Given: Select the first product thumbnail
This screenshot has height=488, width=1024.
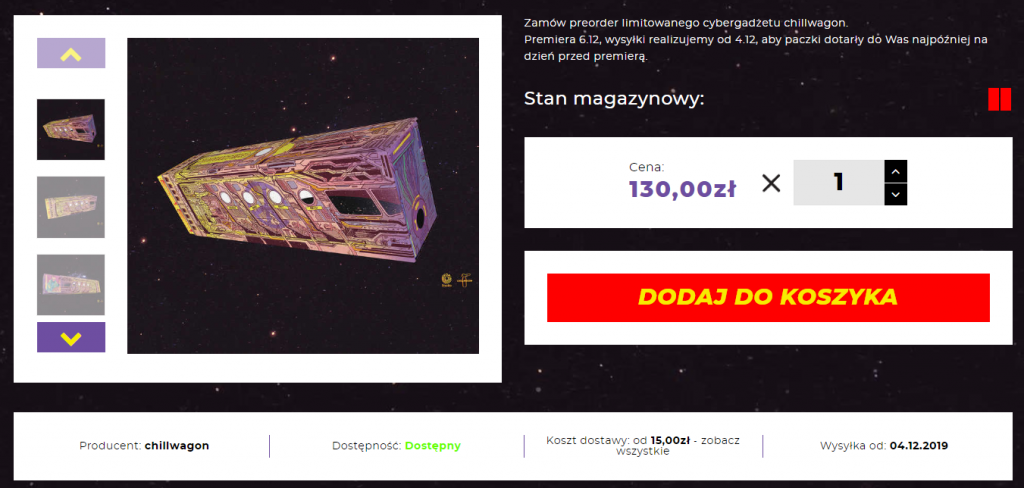Looking at the screenshot, I should pyautogui.click(x=71, y=129).
